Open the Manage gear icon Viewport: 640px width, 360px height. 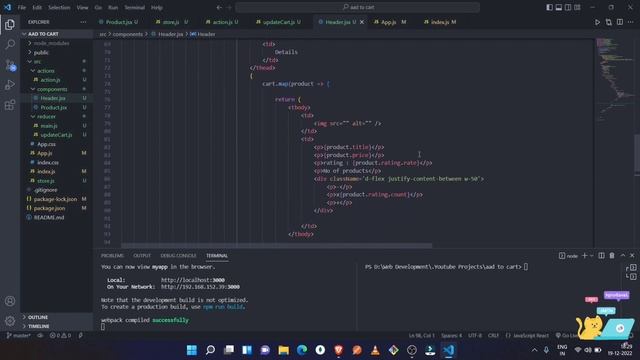pos(10,321)
